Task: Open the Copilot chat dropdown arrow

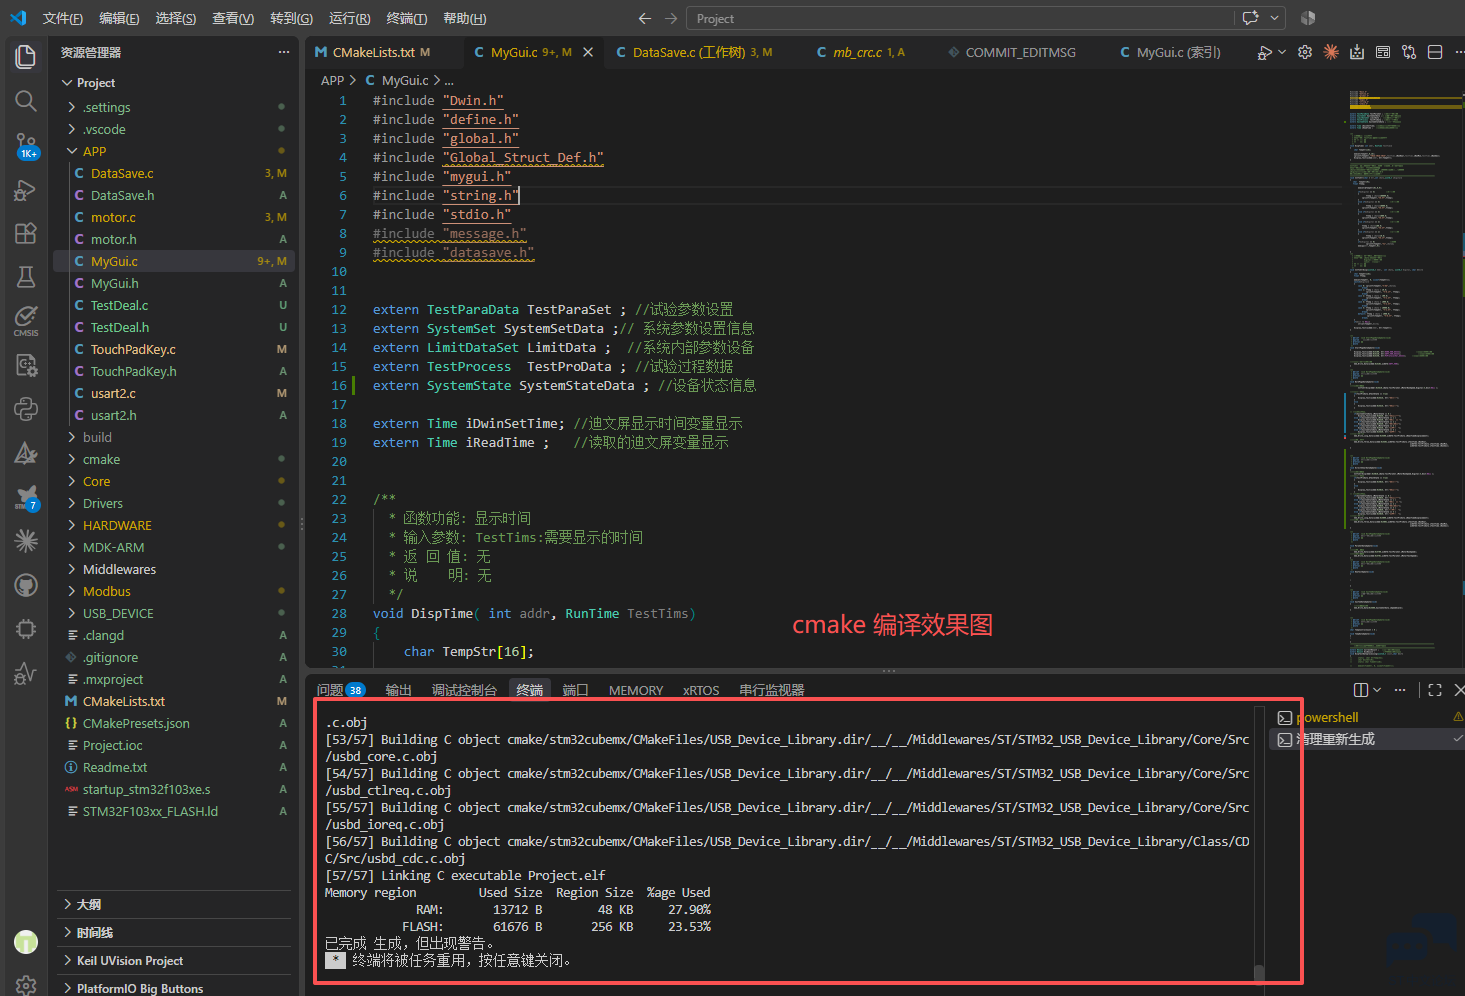Action: pyautogui.click(x=1275, y=18)
